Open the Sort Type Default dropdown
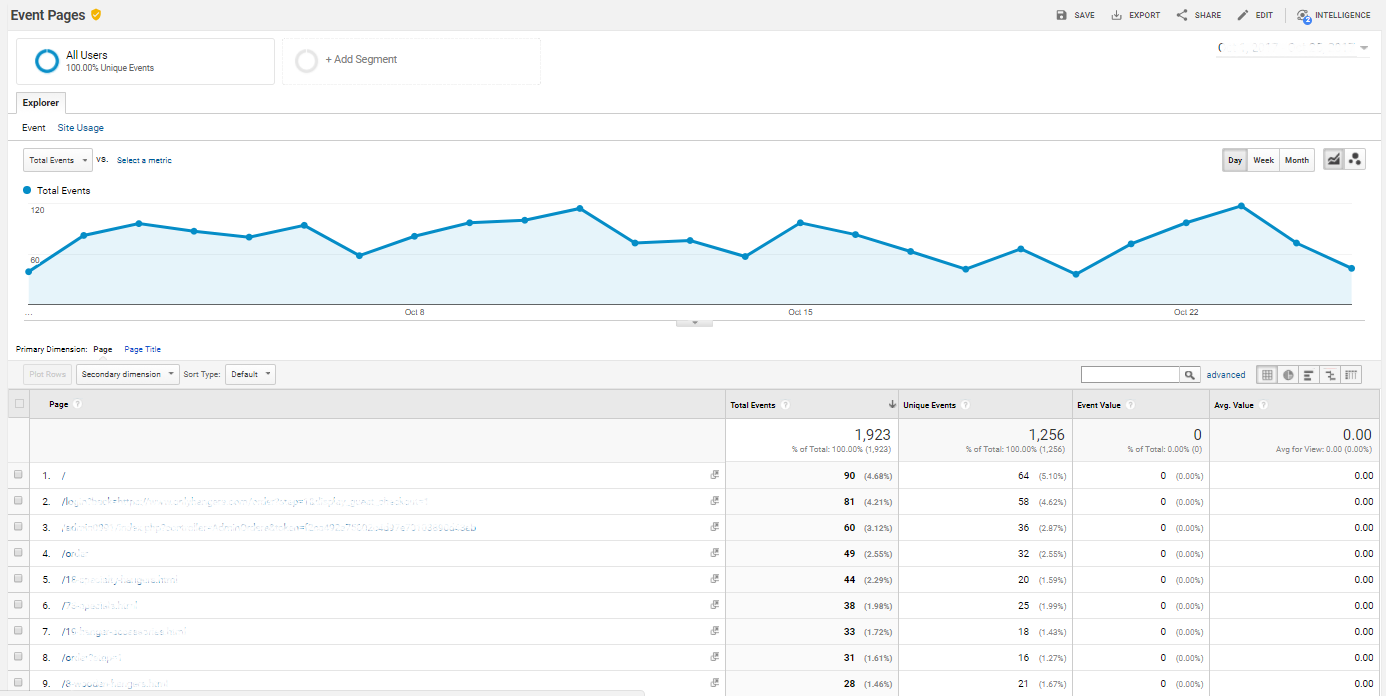Image resolution: width=1386 pixels, height=696 pixels. [x=250, y=374]
